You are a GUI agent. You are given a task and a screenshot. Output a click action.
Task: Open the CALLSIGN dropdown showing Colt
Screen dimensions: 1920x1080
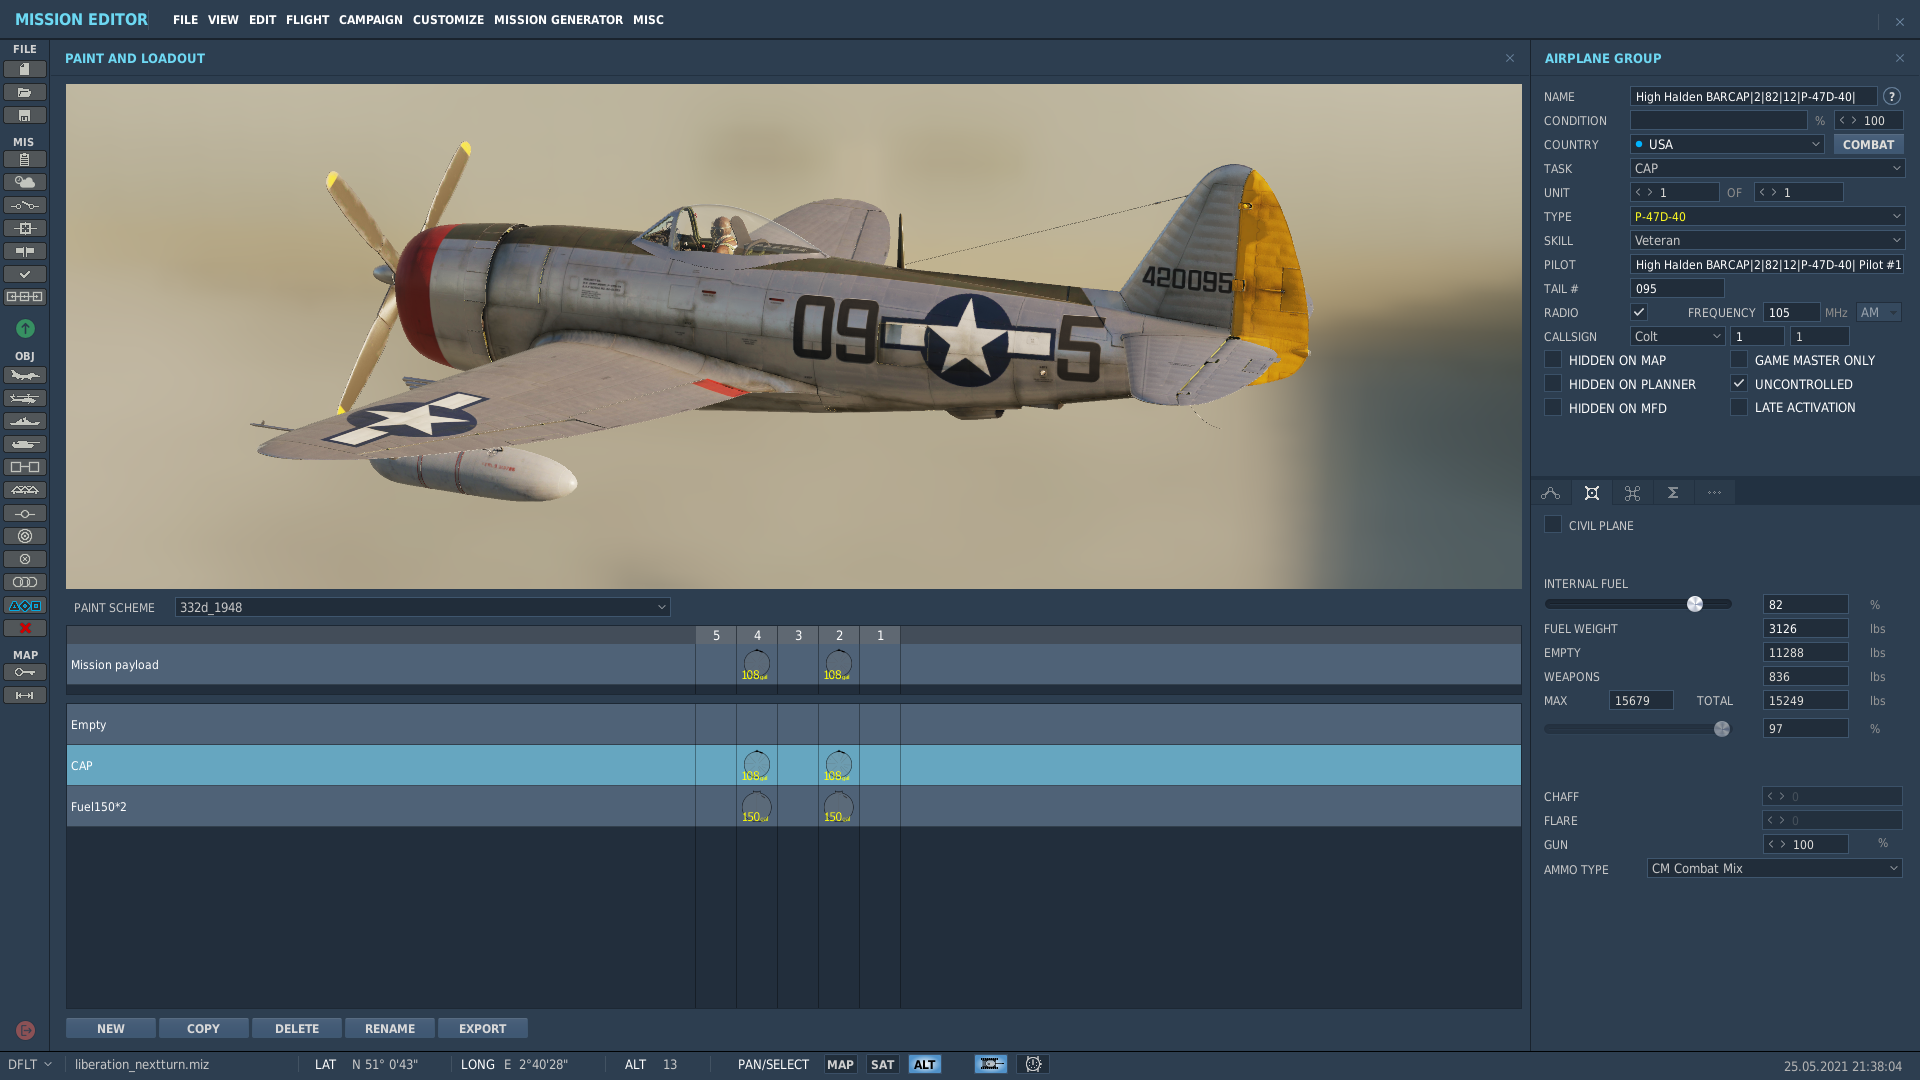(1677, 336)
